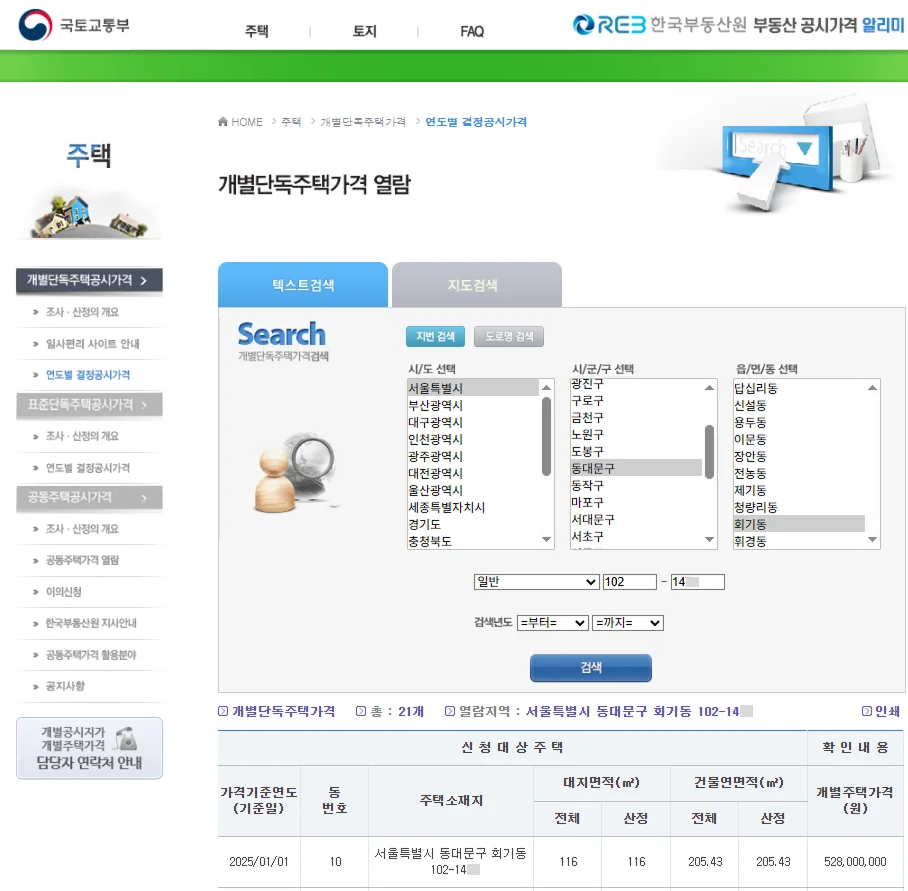Open 일사편리 사이트 안내 sidebar link
Screen dimensions: 908x891
(x=93, y=344)
